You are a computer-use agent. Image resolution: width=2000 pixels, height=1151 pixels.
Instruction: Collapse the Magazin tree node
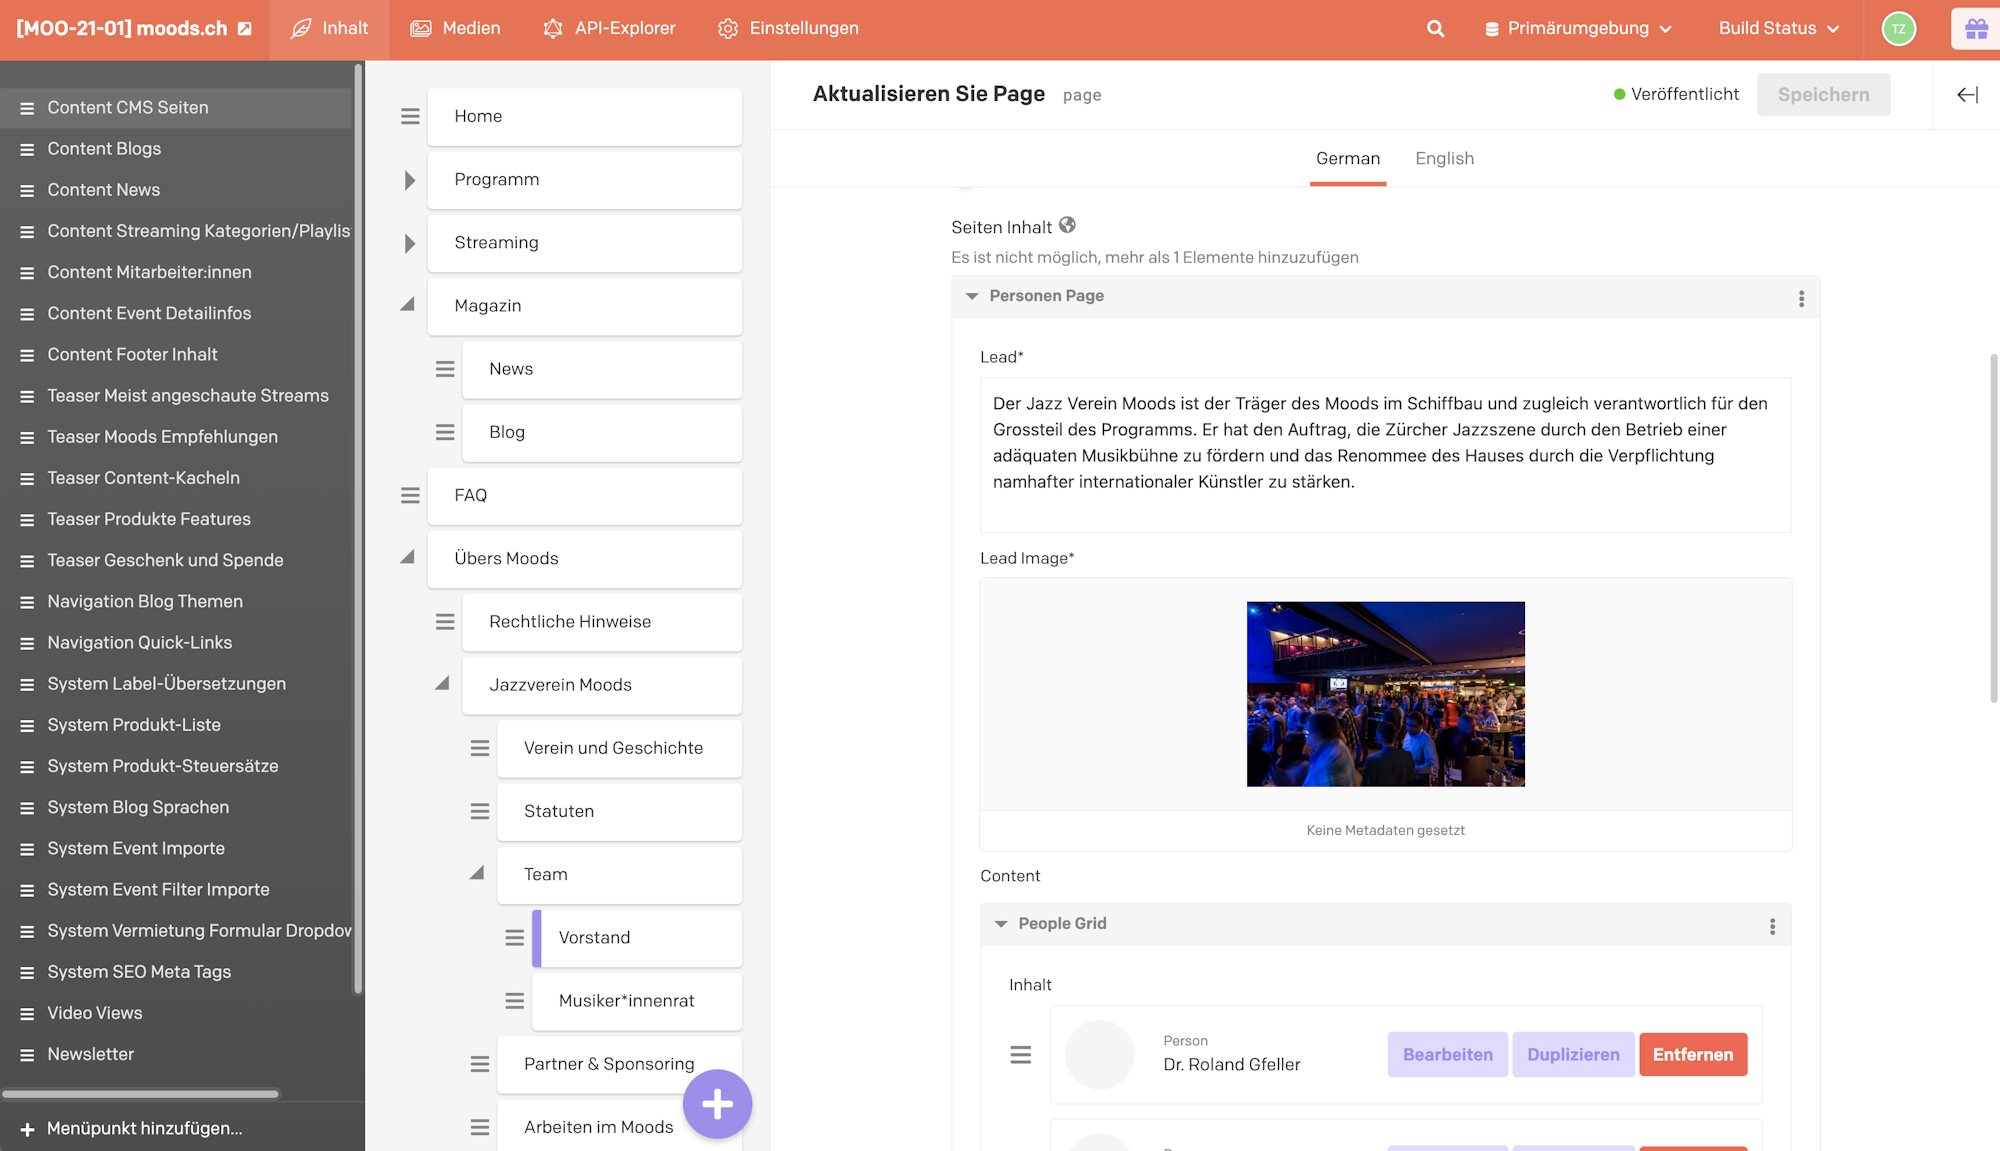pyautogui.click(x=407, y=304)
